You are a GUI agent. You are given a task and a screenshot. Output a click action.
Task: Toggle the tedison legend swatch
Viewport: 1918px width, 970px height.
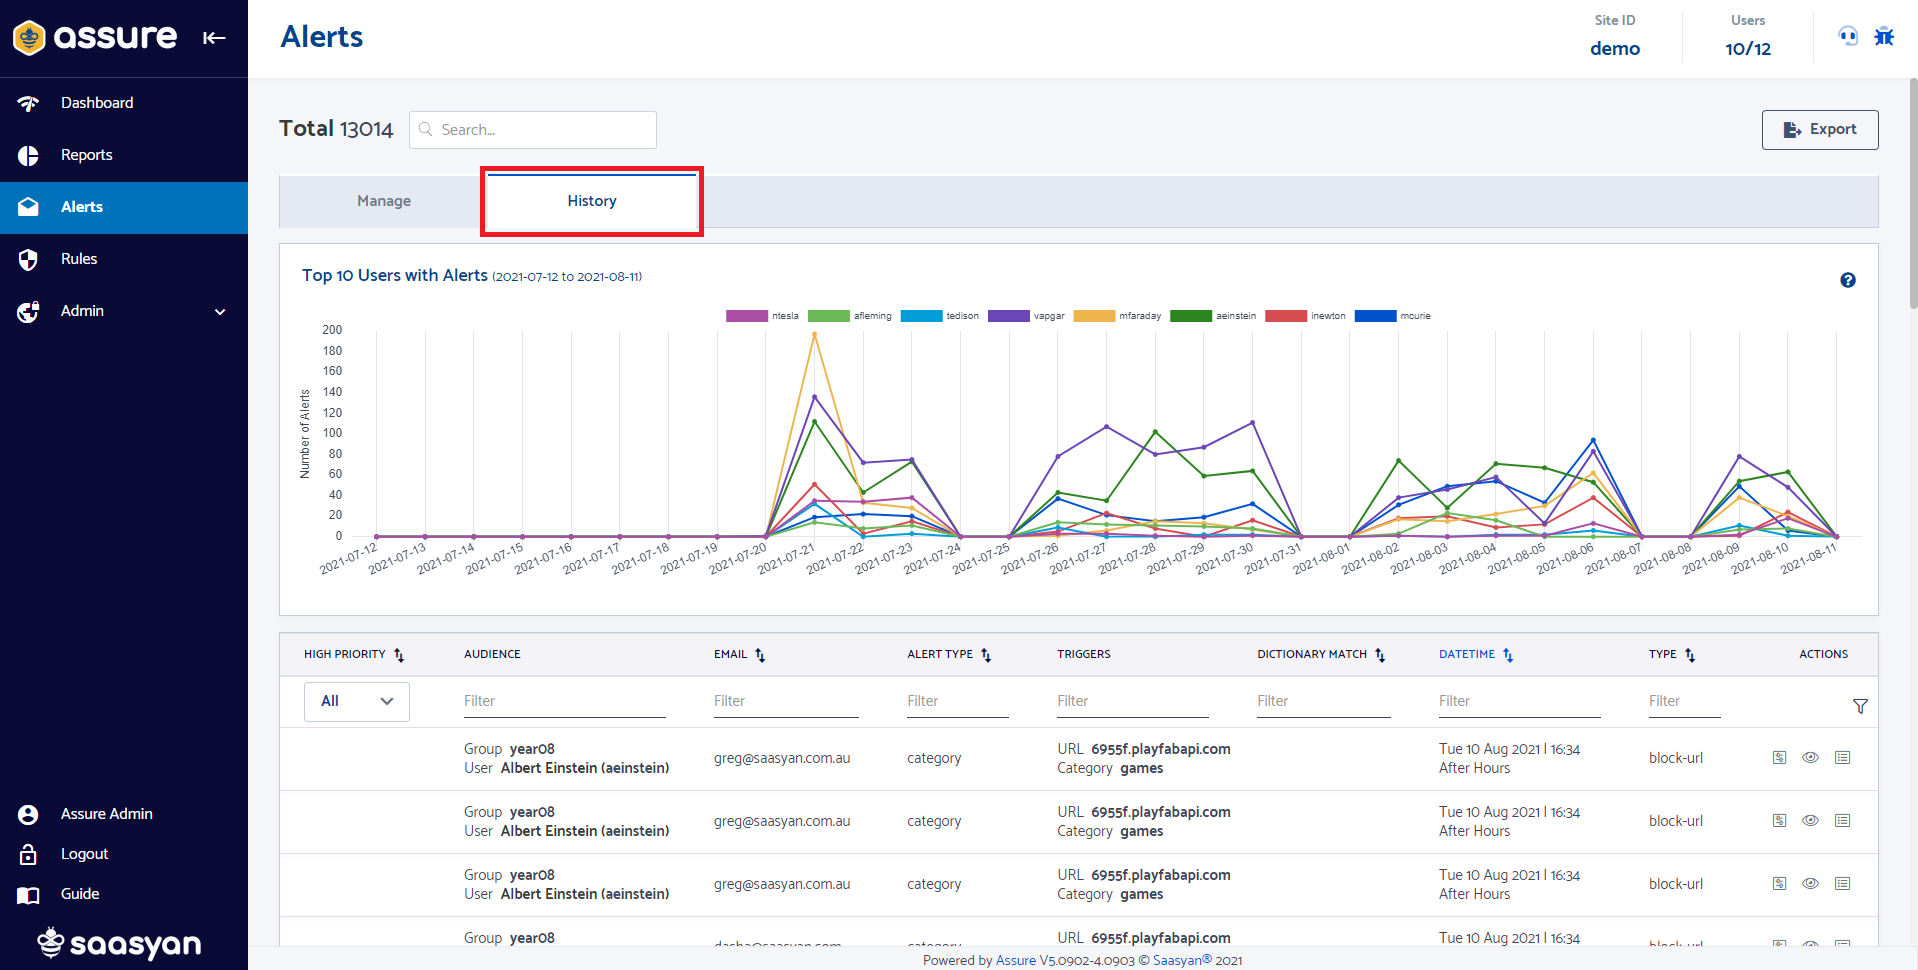pos(921,316)
